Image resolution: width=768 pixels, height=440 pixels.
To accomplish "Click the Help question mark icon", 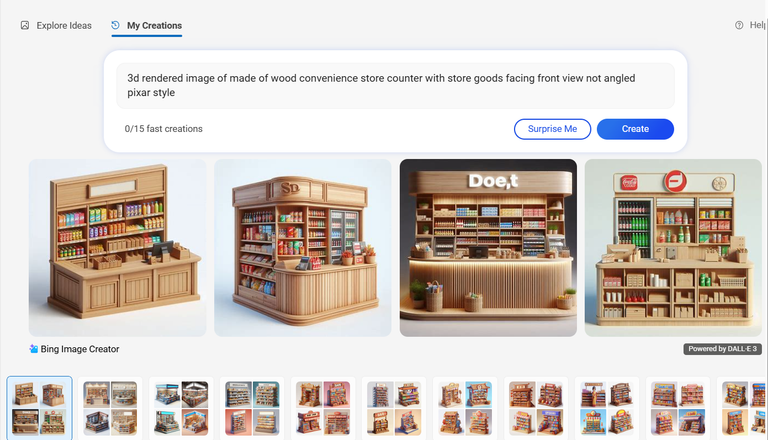I will [x=739, y=25].
